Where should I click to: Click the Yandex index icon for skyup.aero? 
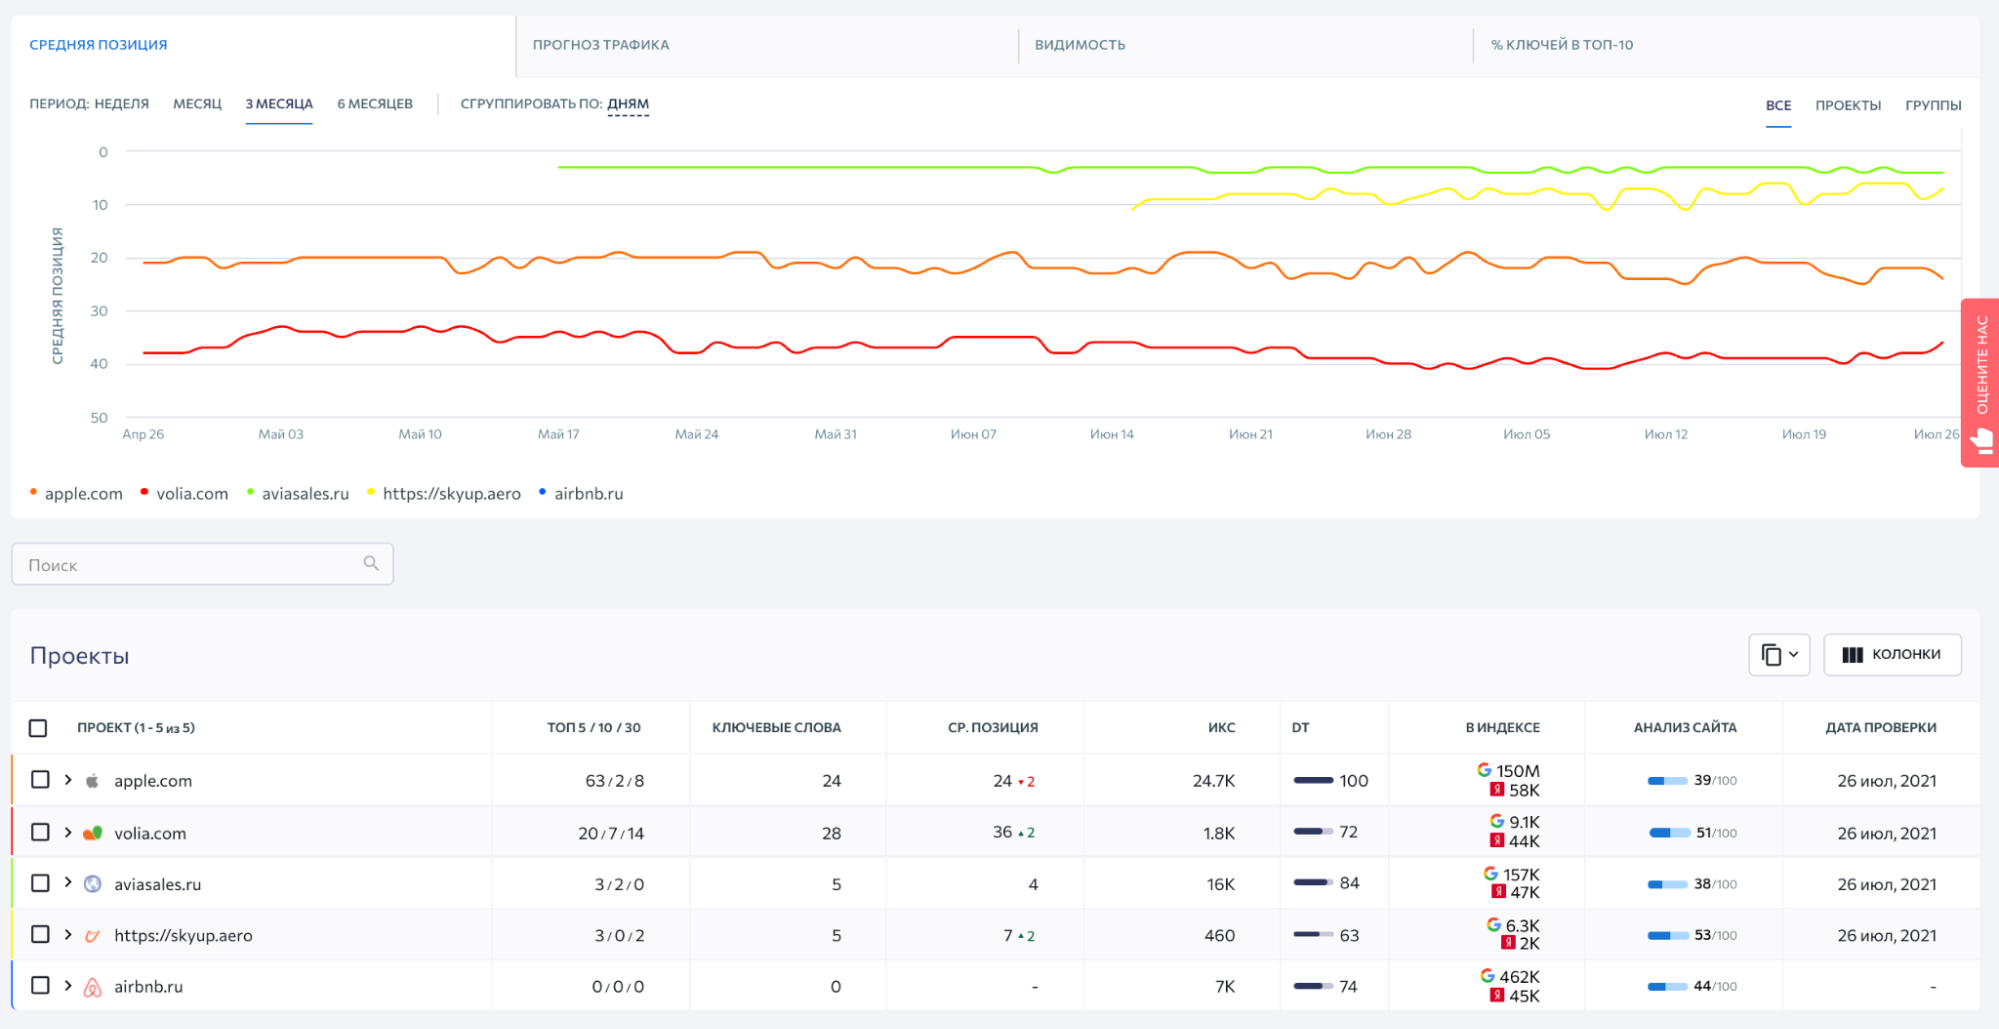1508,943
